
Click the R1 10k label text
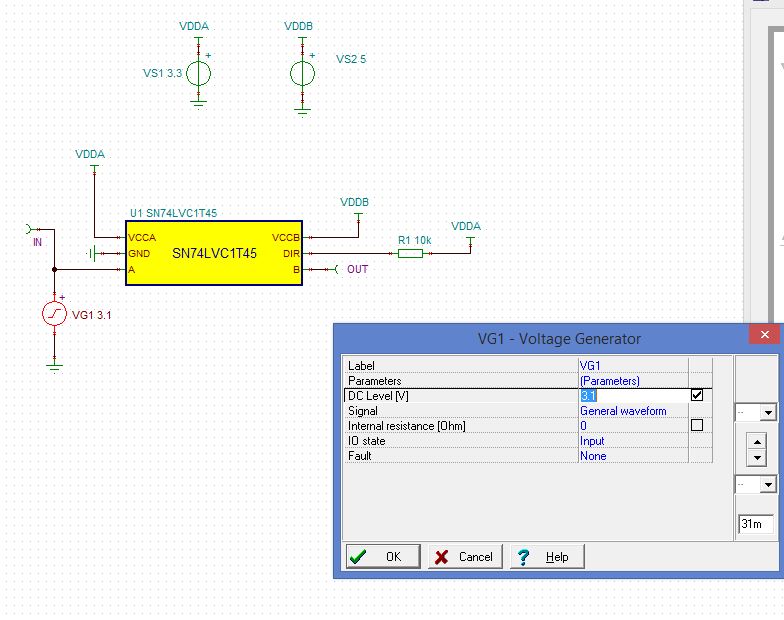414,240
